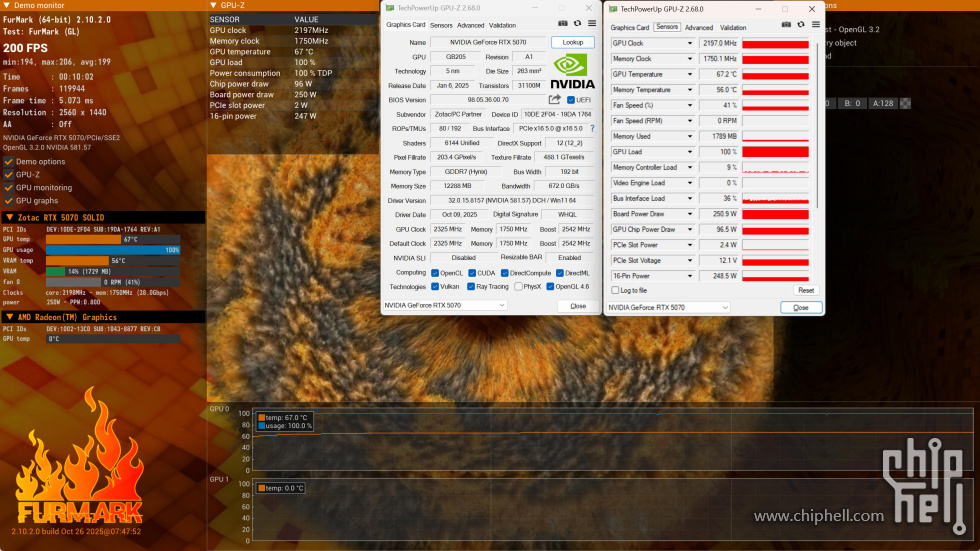Click the Lookup button

tap(572, 43)
